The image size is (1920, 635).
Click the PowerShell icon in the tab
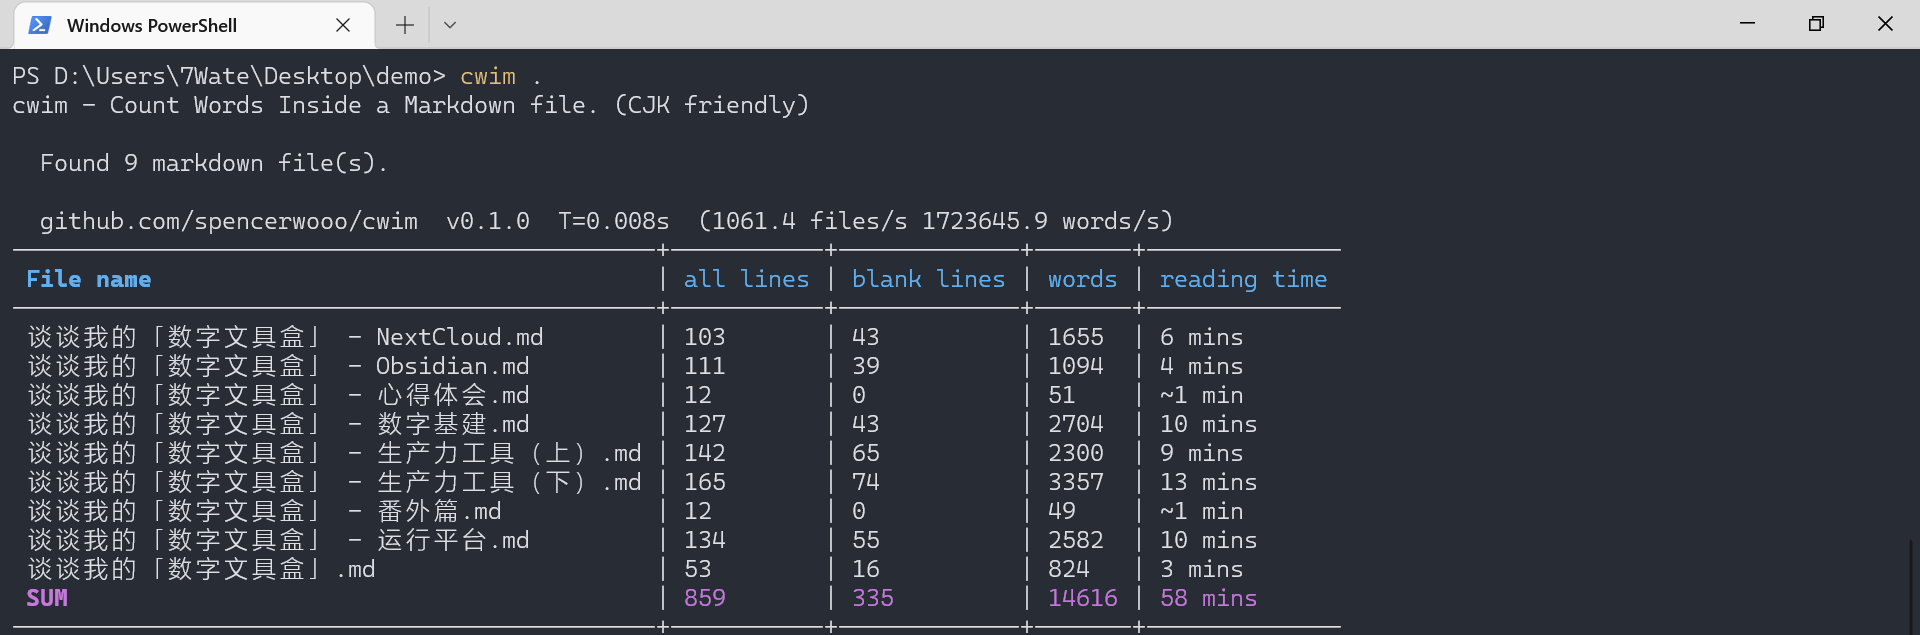coord(40,25)
